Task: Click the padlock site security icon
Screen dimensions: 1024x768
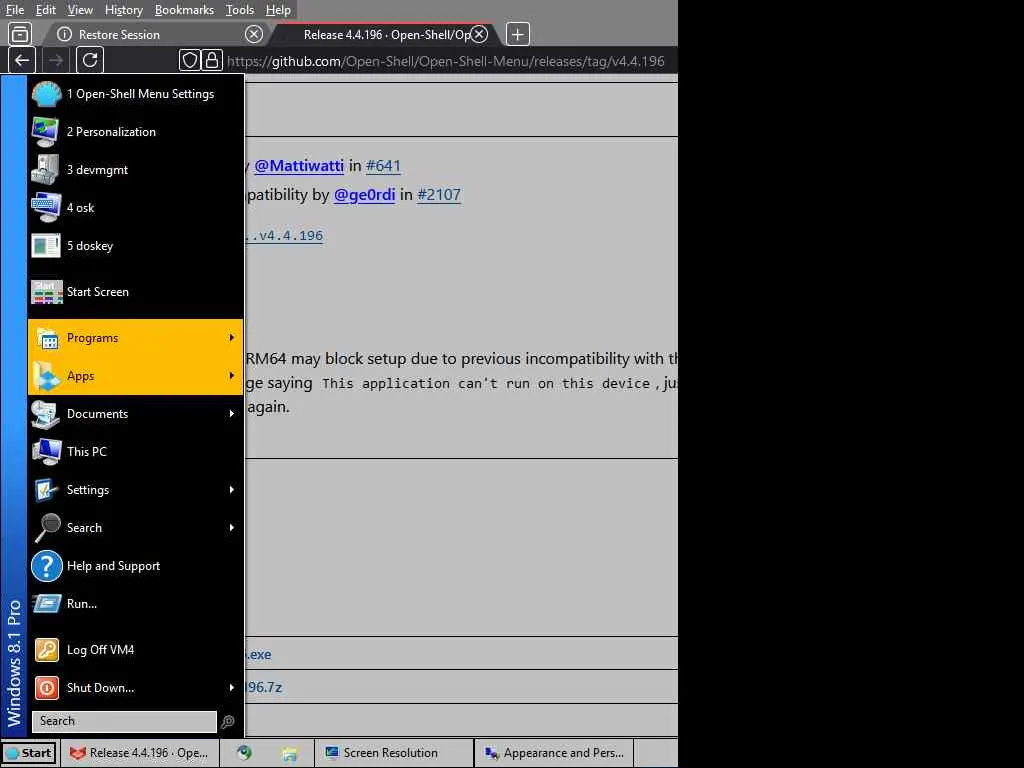Action: tap(212, 61)
